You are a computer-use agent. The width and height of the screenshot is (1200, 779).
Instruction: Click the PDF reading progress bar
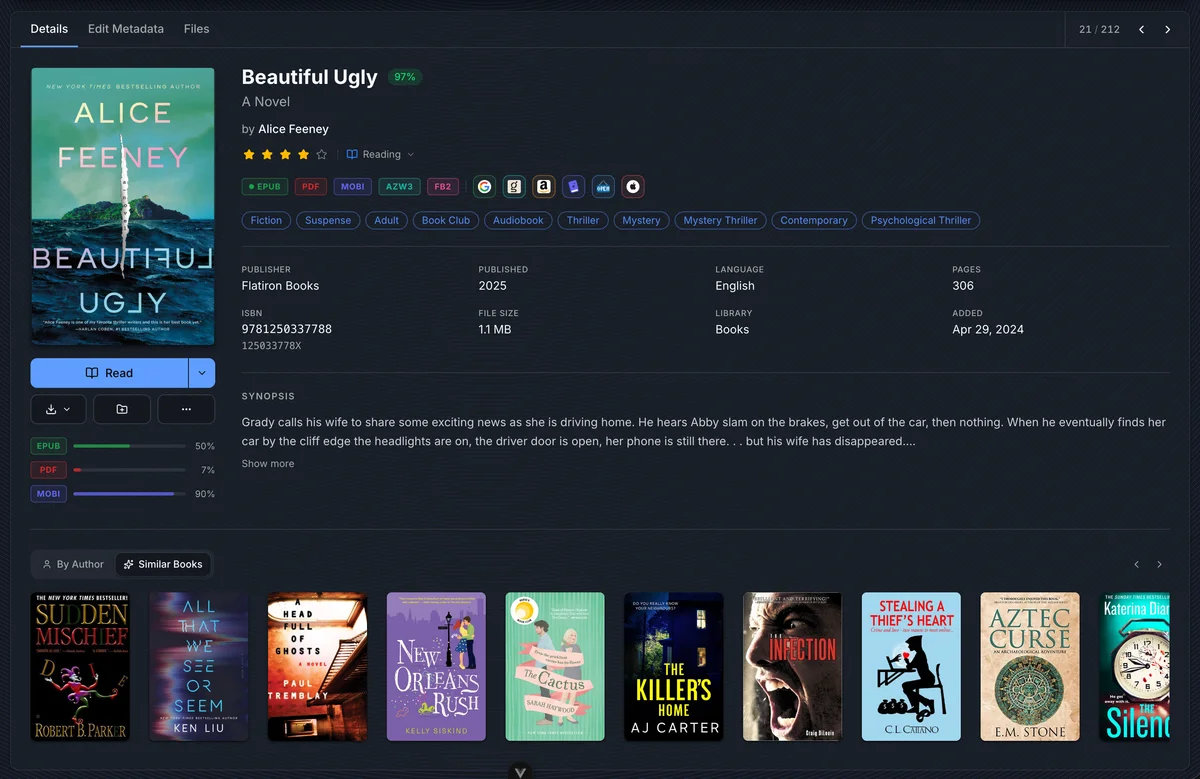[x=130, y=470]
